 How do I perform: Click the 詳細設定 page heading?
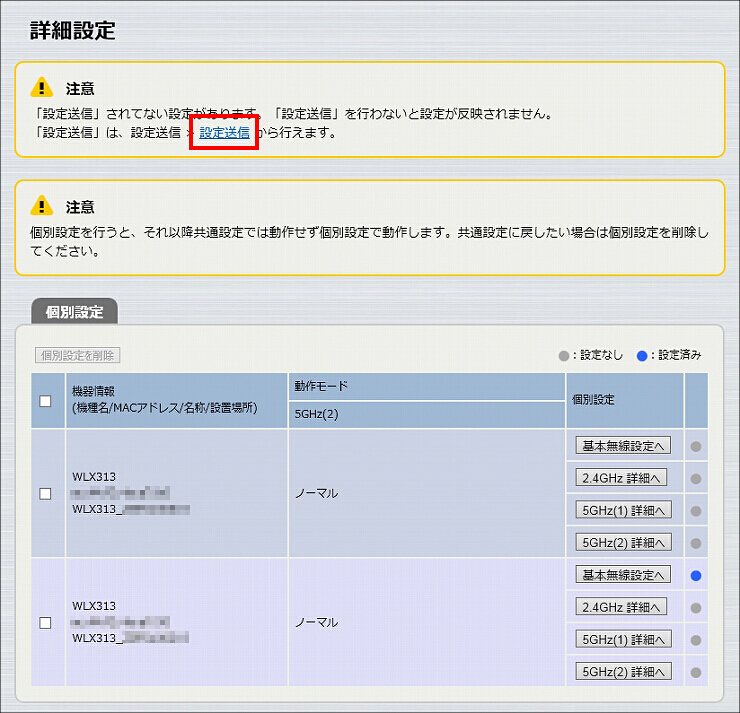coord(73,30)
